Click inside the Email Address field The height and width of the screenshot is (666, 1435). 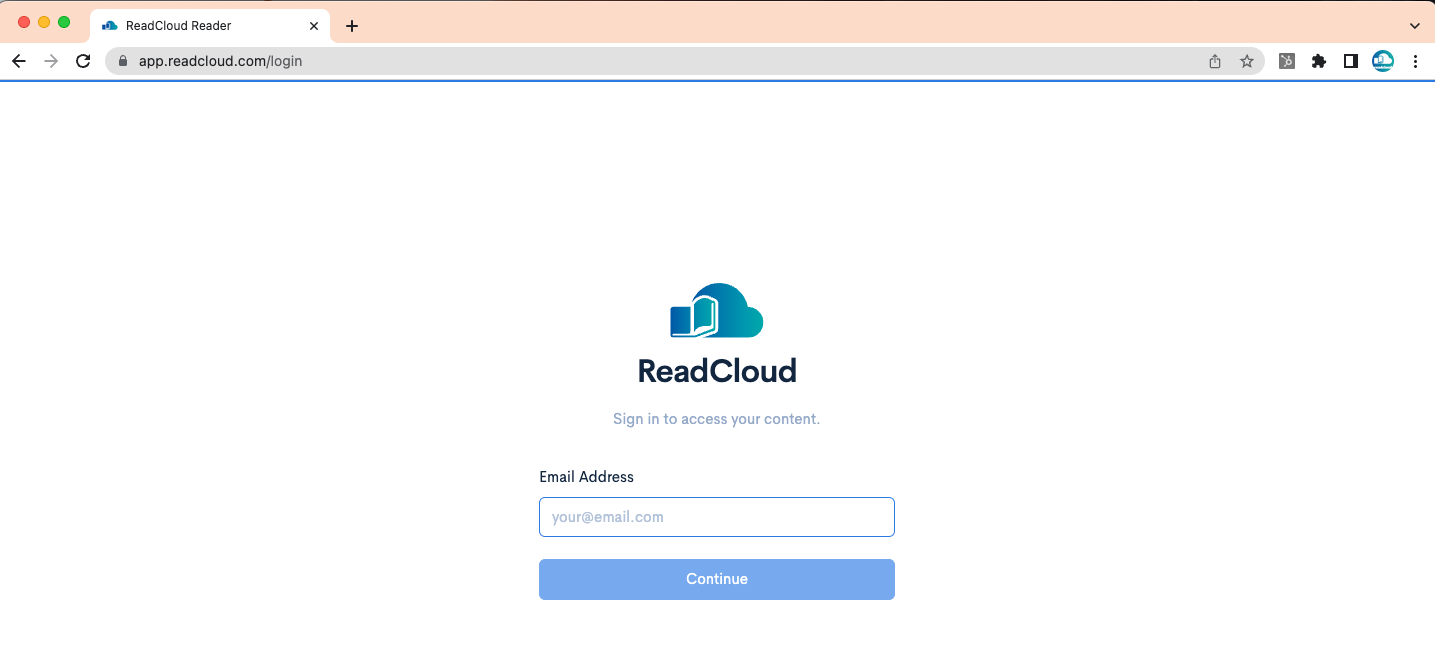coord(716,517)
